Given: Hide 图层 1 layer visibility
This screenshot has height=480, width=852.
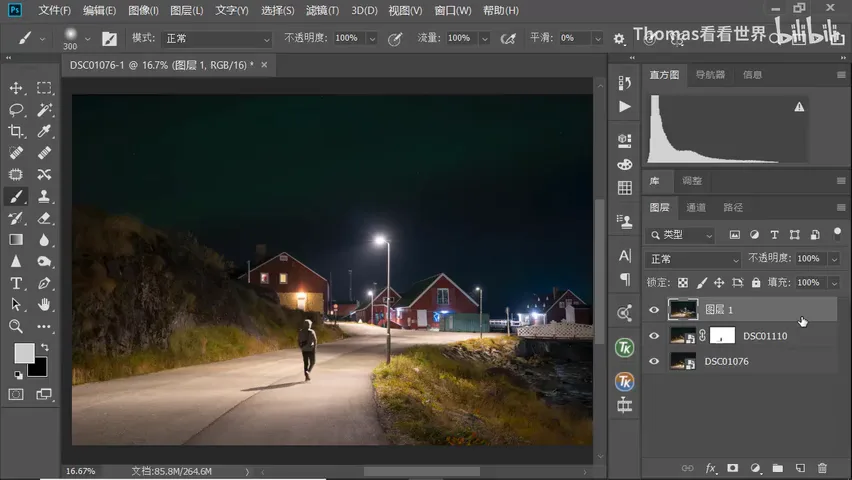Looking at the screenshot, I should click(654, 310).
